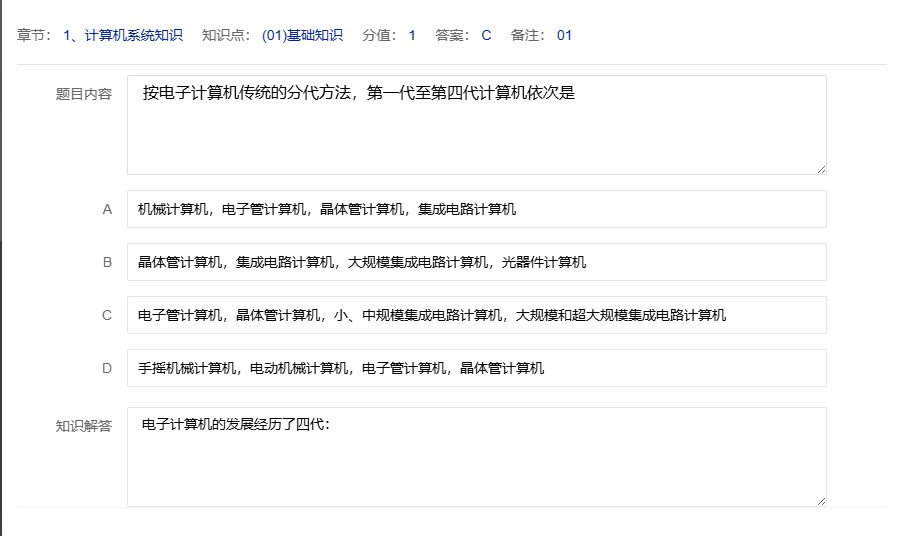Image resolution: width=901 pixels, height=536 pixels.
Task: Click the option A letter label
Action: [107, 209]
